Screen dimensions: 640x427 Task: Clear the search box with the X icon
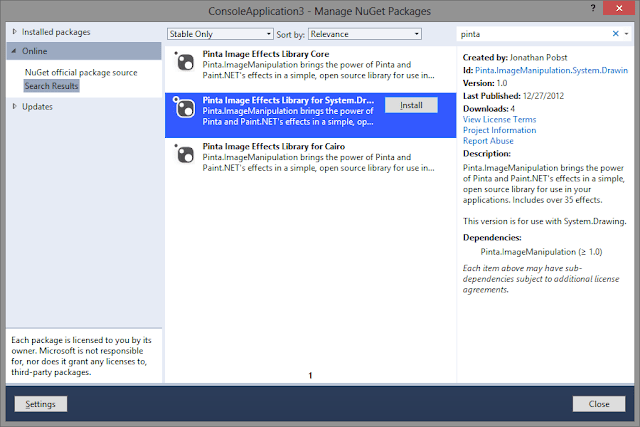[x=616, y=34]
